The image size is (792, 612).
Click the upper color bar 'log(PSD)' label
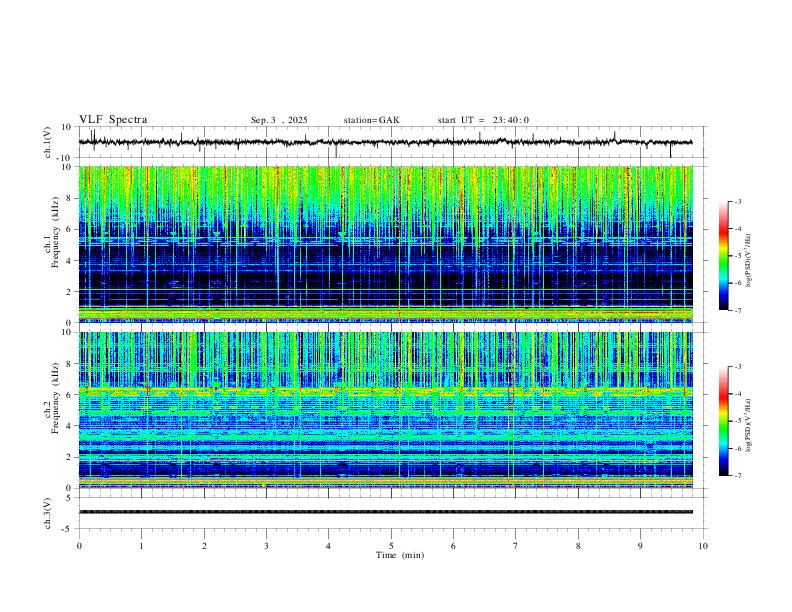click(749, 260)
